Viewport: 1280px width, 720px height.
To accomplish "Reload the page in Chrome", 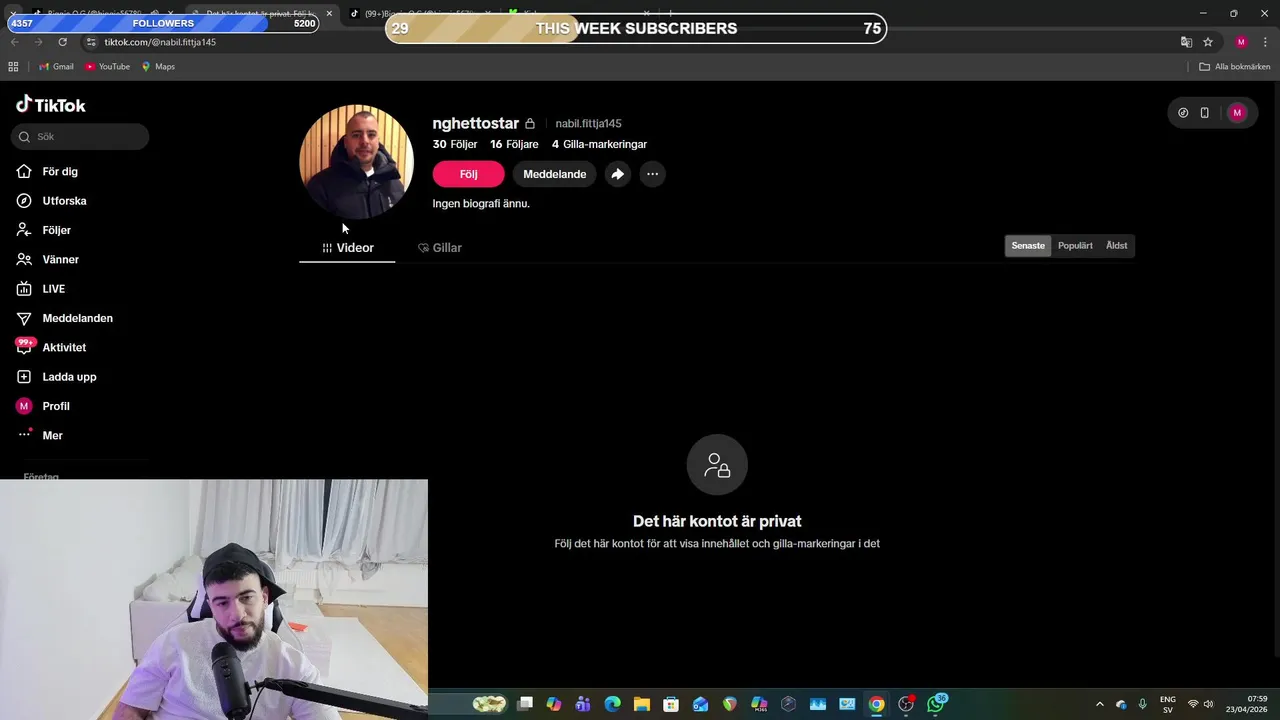I will 62,42.
